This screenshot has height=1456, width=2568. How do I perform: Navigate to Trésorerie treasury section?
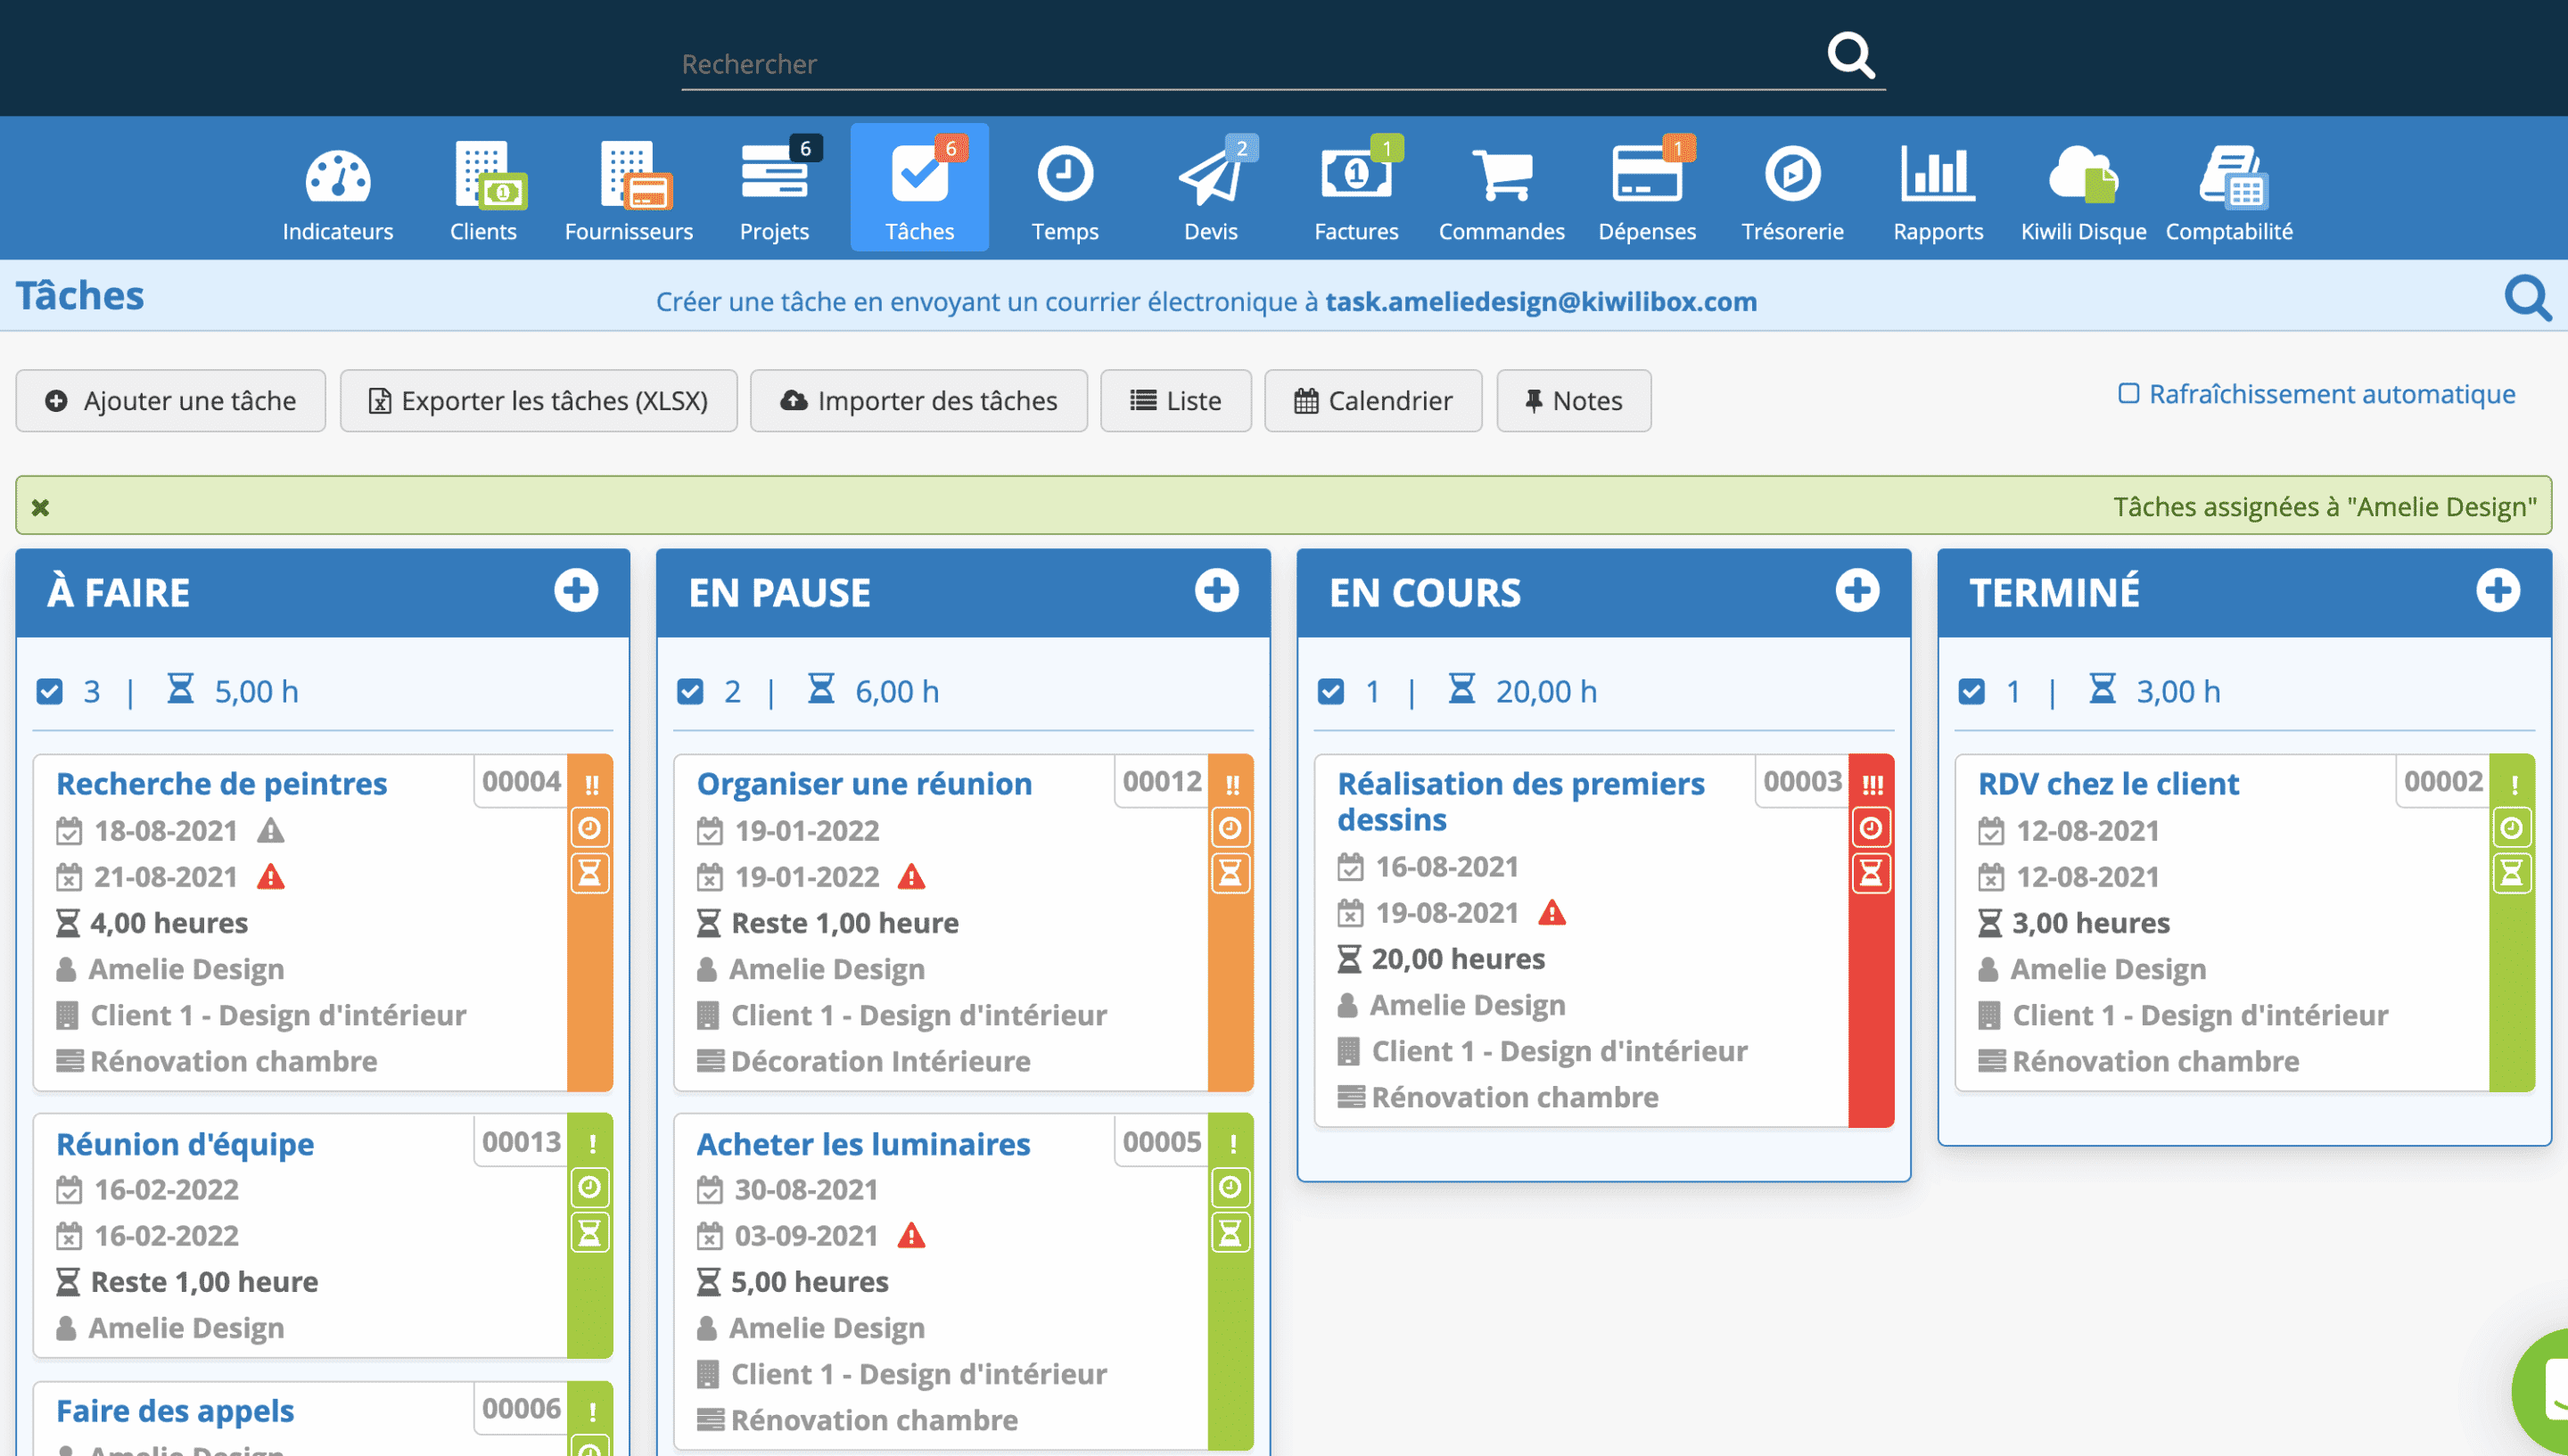tap(1792, 189)
